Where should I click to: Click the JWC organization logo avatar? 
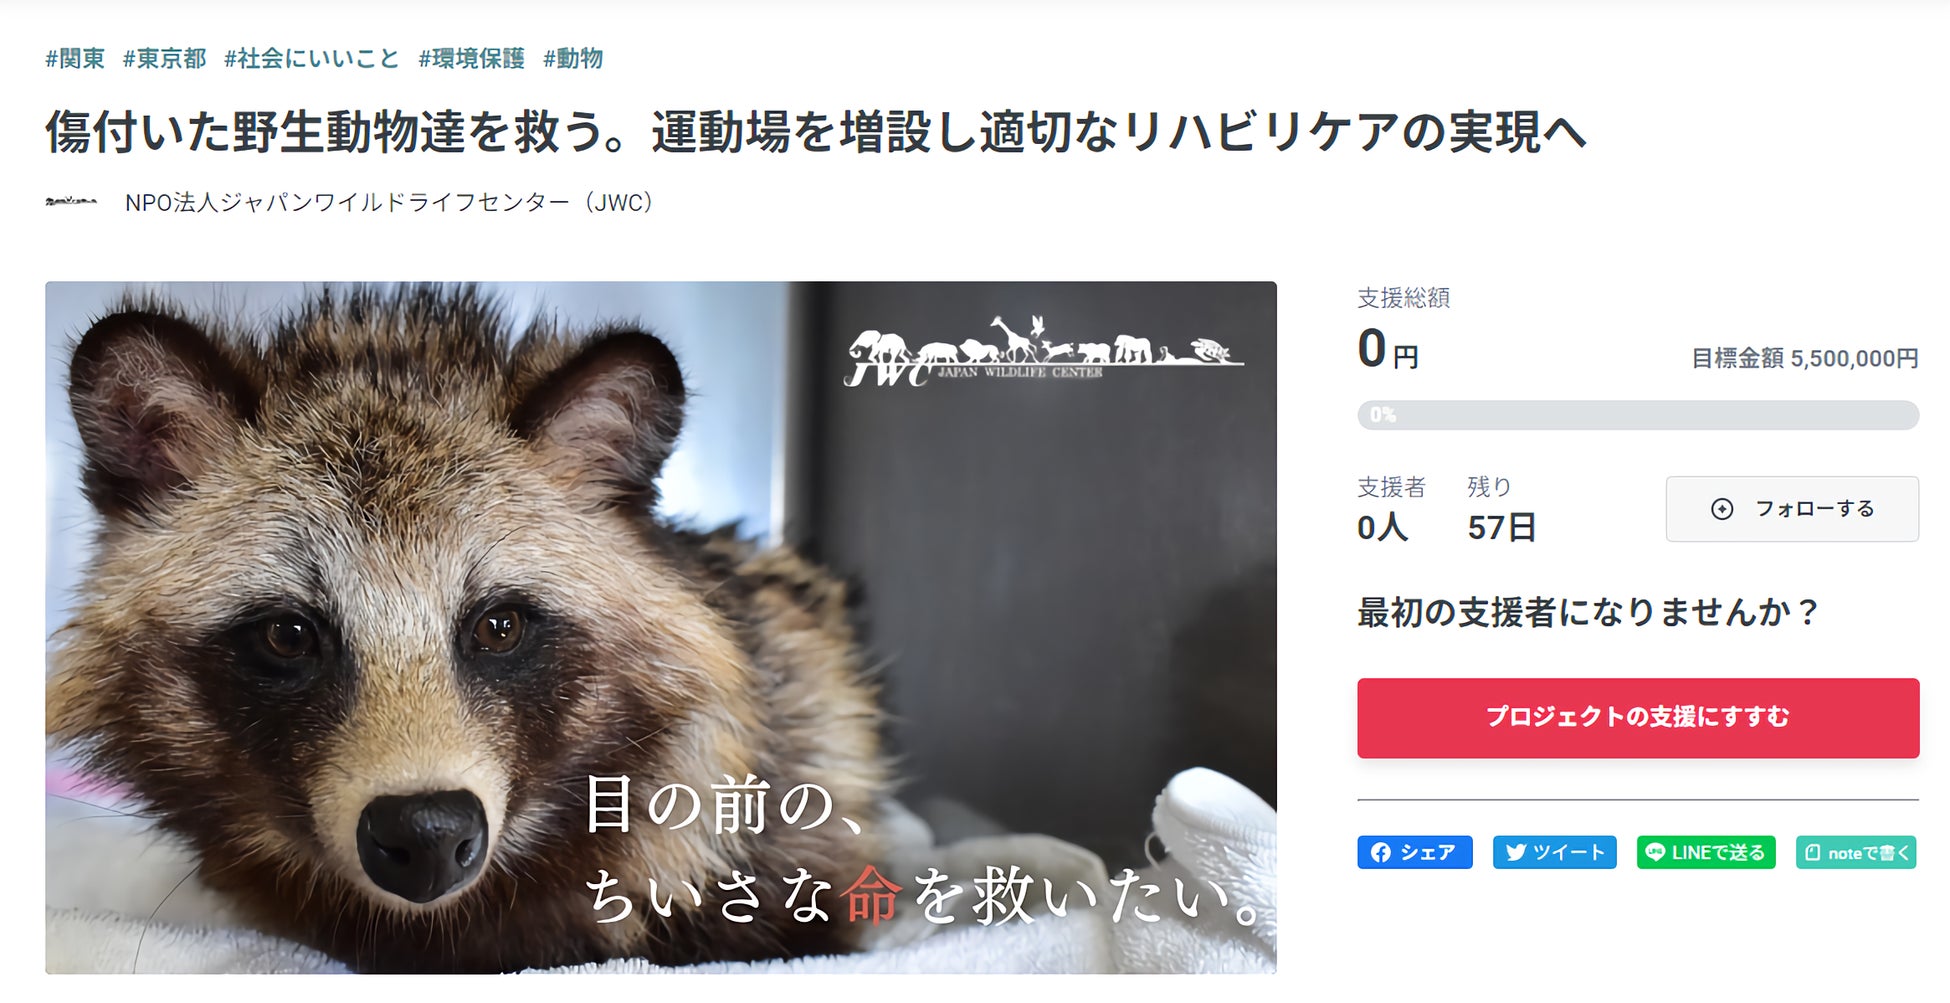tap(71, 202)
